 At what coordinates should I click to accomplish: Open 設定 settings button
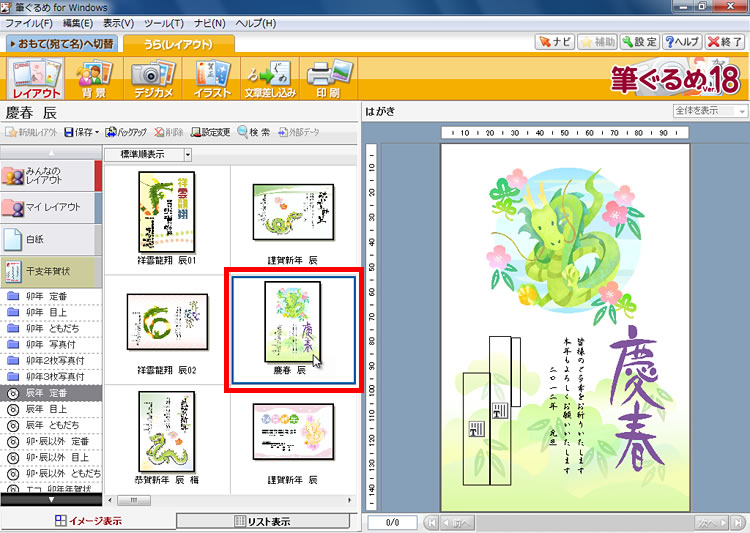pyautogui.click(x=640, y=42)
